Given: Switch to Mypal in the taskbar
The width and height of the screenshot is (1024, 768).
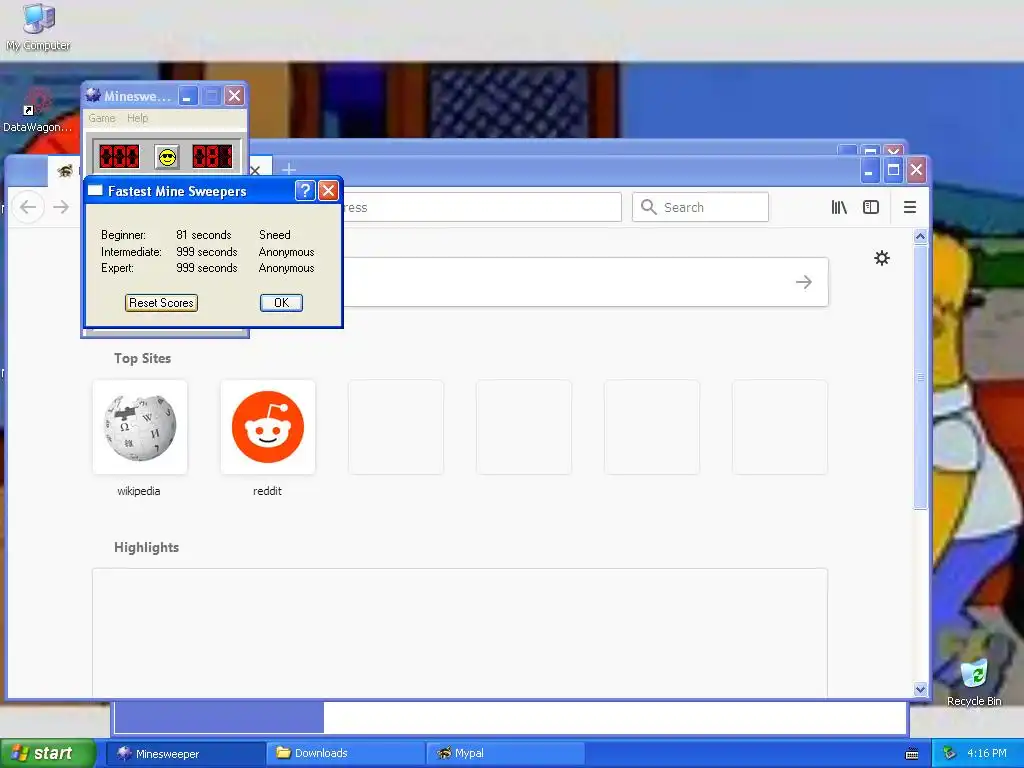Looking at the screenshot, I should click(x=504, y=754).
